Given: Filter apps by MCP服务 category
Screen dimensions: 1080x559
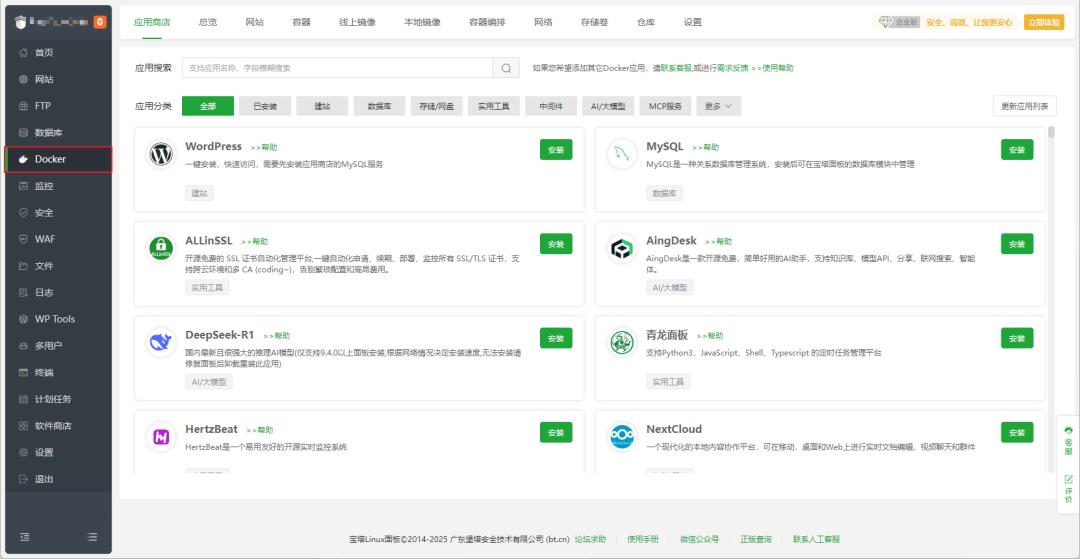Looking at the screenshot, I should pyautogui.click(x=665, y=106).
